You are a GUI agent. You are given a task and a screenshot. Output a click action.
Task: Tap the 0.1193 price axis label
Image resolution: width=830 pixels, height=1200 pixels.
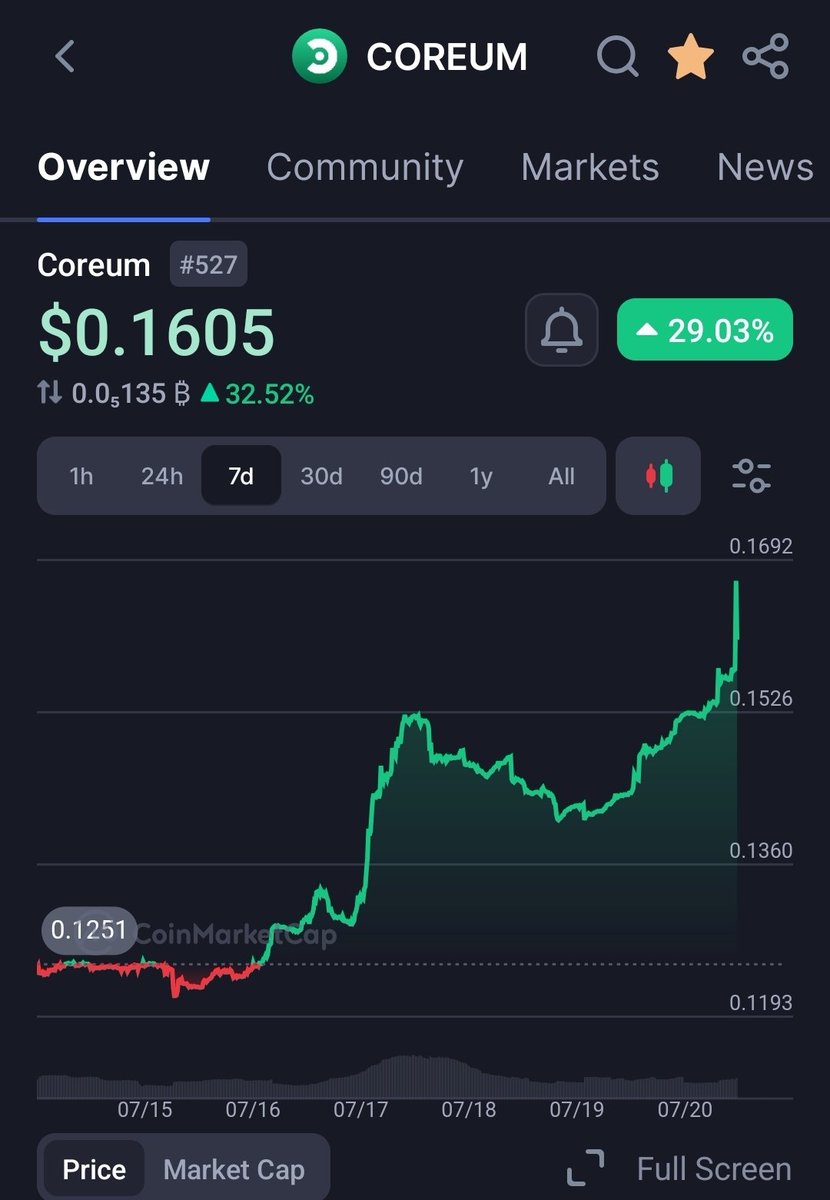760,1002
